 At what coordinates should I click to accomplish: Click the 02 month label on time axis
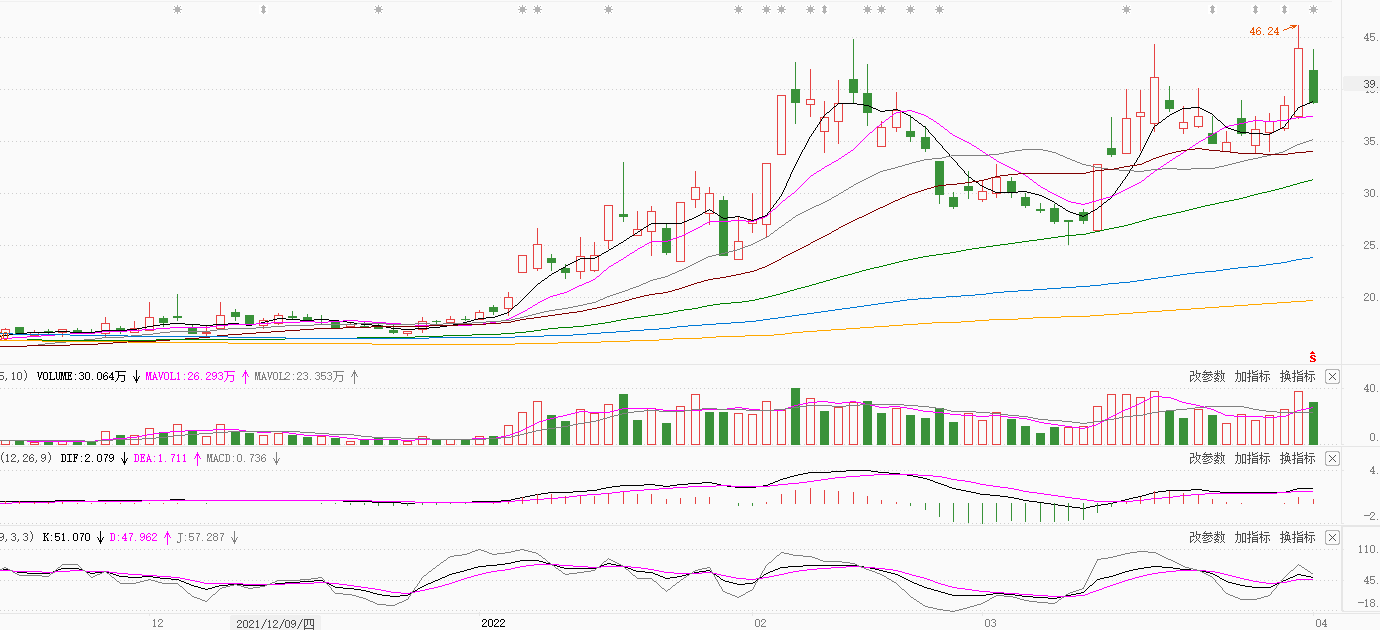[x=760, y=623]
